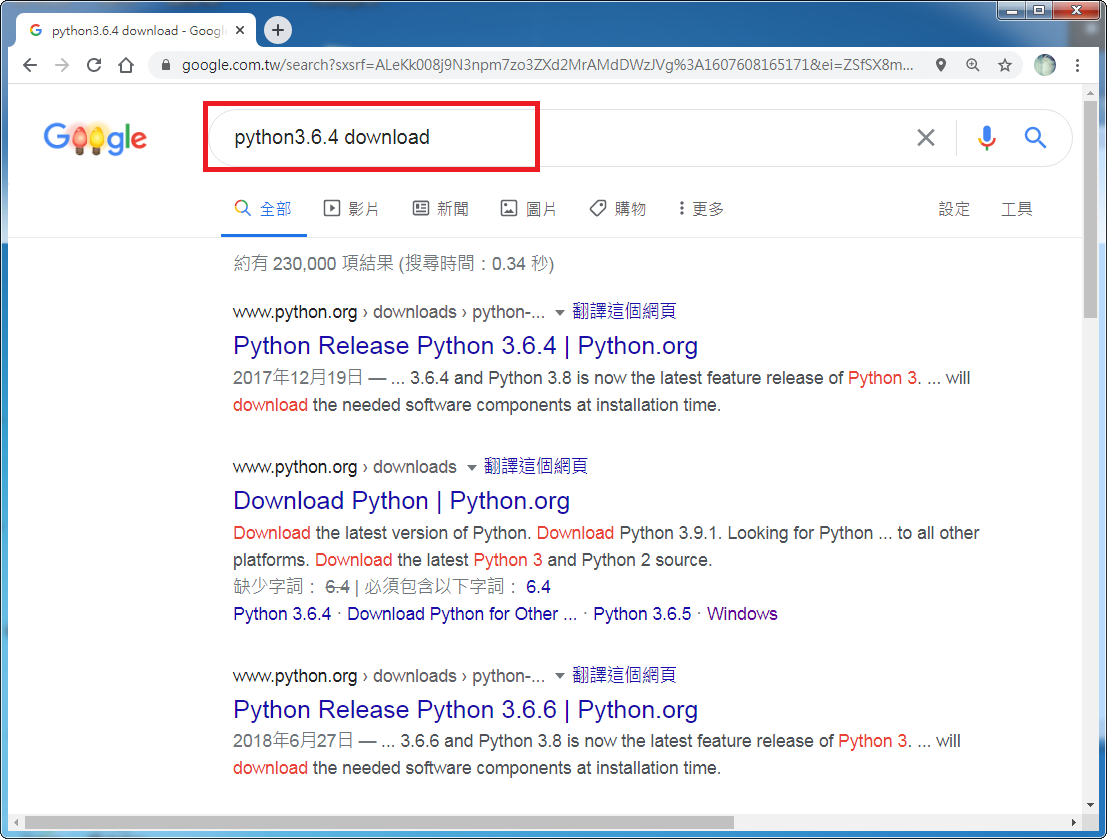Open the Python Release Python 3.6.6 result
This screenshot has height=839, width=1107.
(465, 709)
